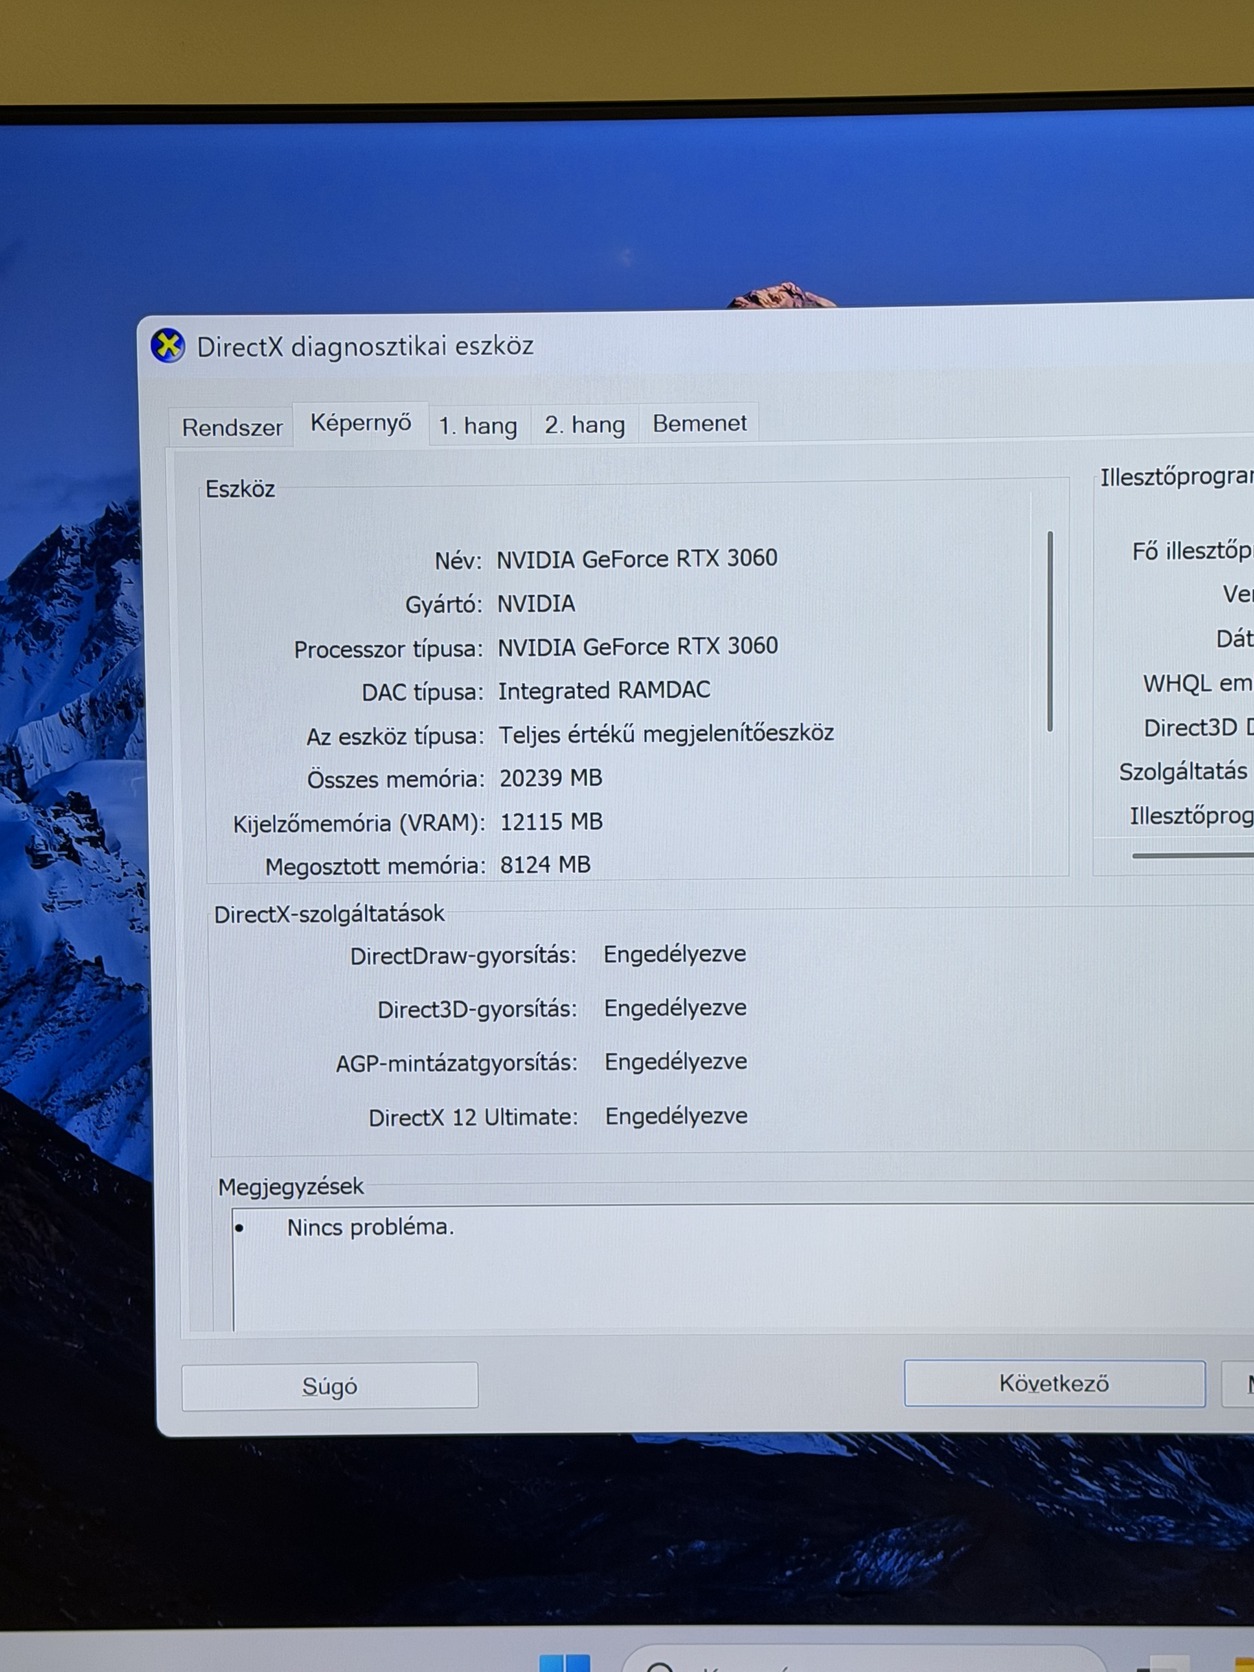Click the Gyártó value NVIDIA
Image resolution: width=1254 pixels, height=1672 pixels.
(536, 603)
